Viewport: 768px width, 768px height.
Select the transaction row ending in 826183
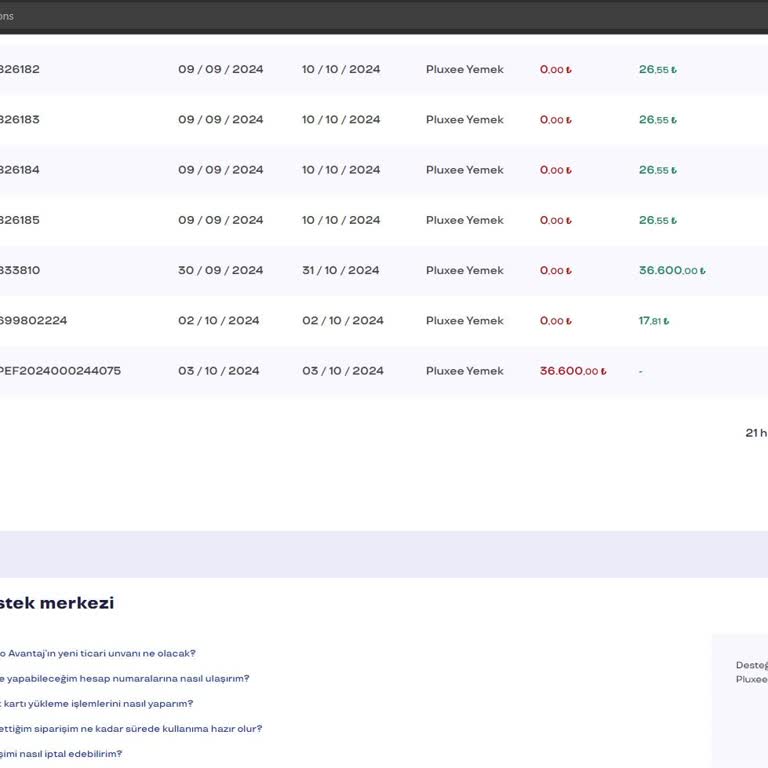coord(384,120)
